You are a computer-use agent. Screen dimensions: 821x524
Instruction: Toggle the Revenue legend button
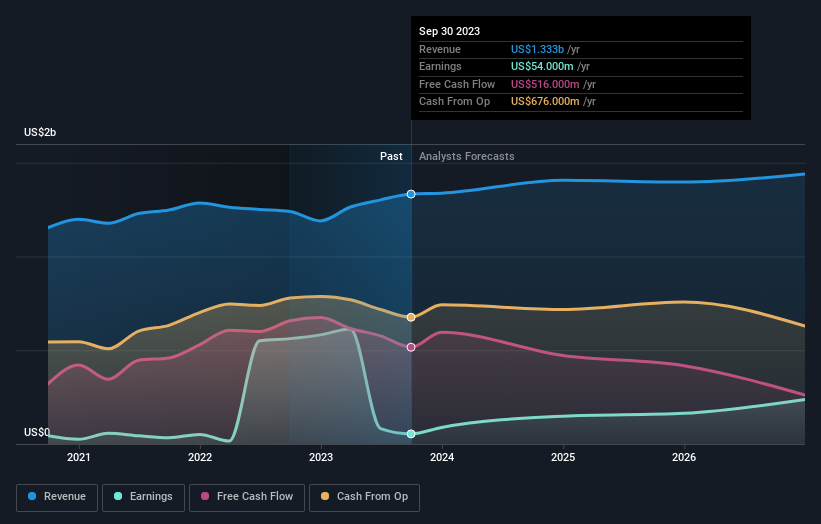coord(57,497)
